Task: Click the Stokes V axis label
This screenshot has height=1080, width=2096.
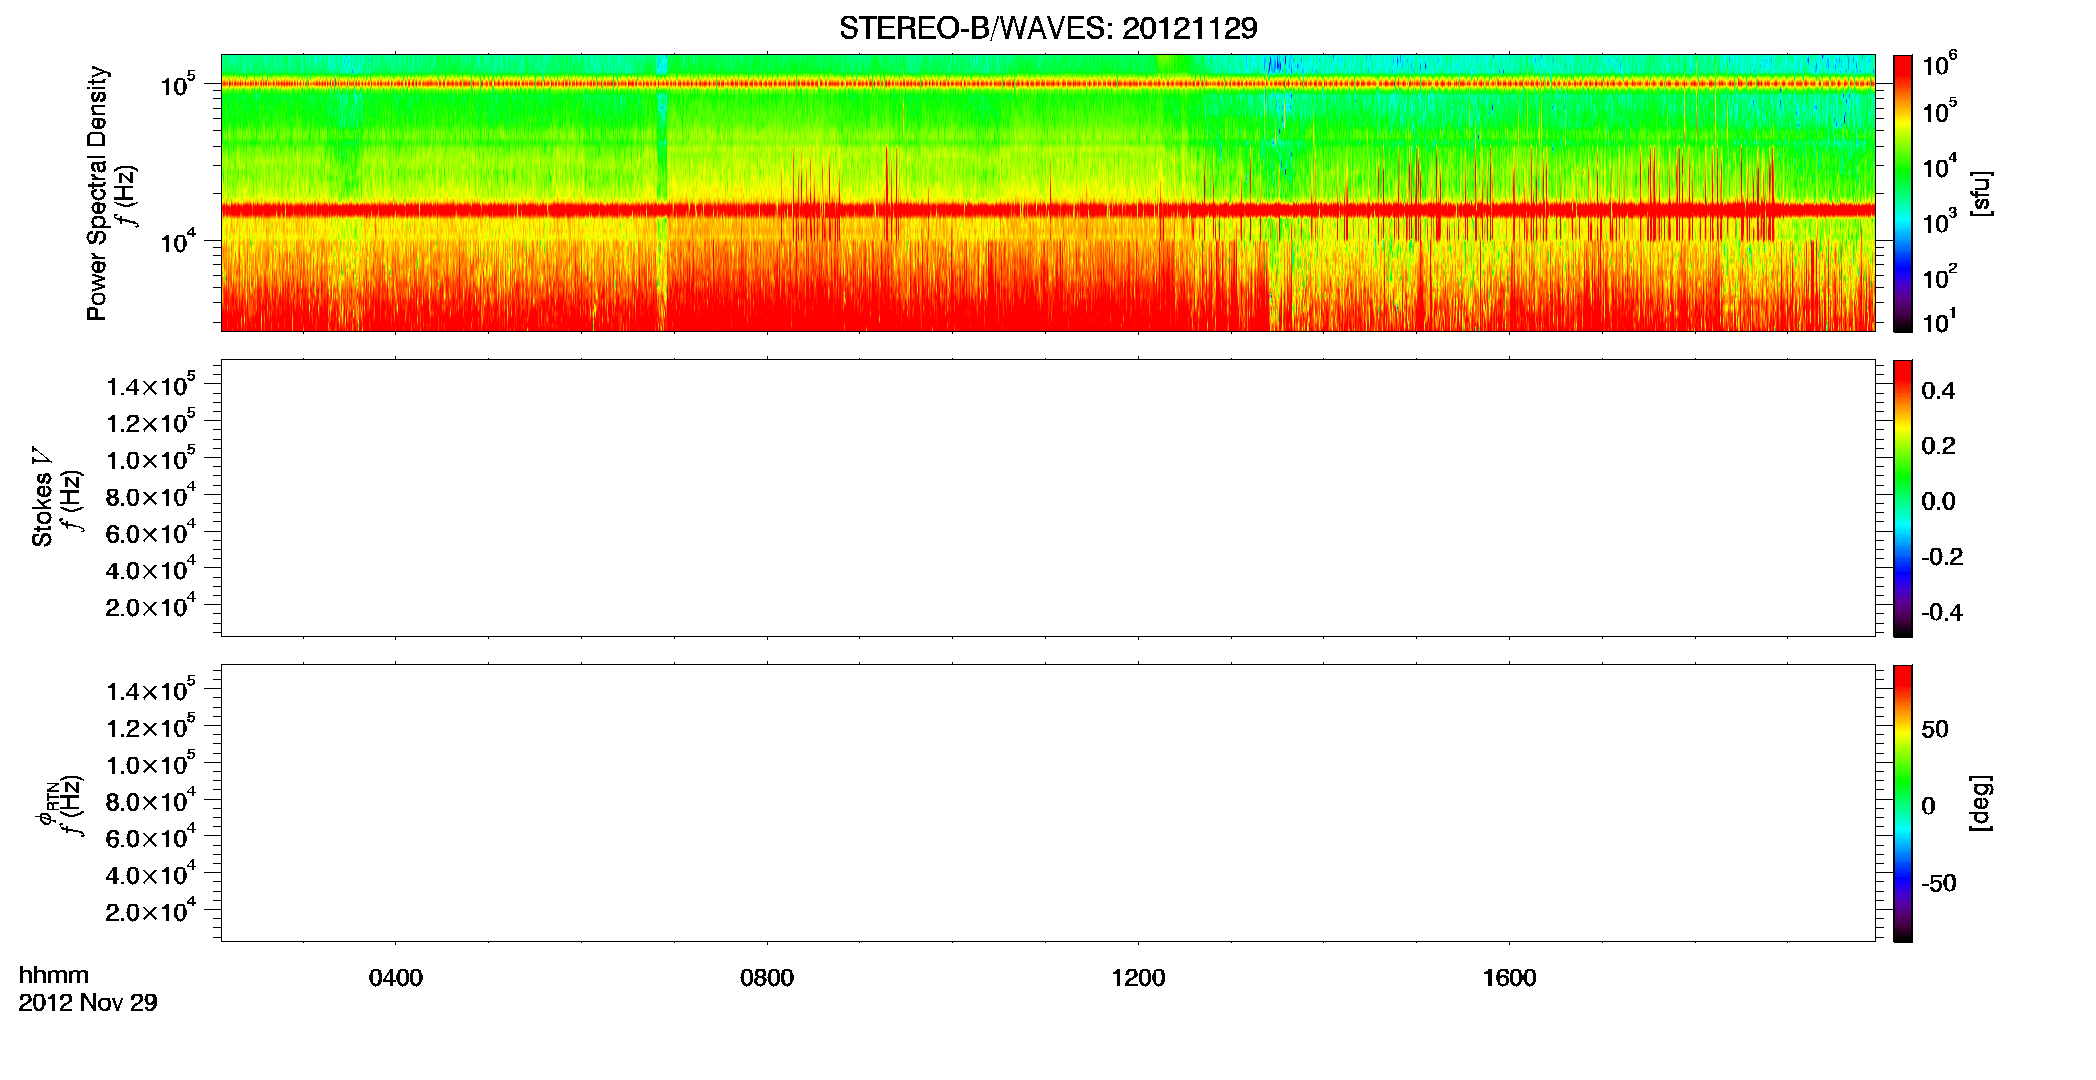Action: tap(42, 497)
